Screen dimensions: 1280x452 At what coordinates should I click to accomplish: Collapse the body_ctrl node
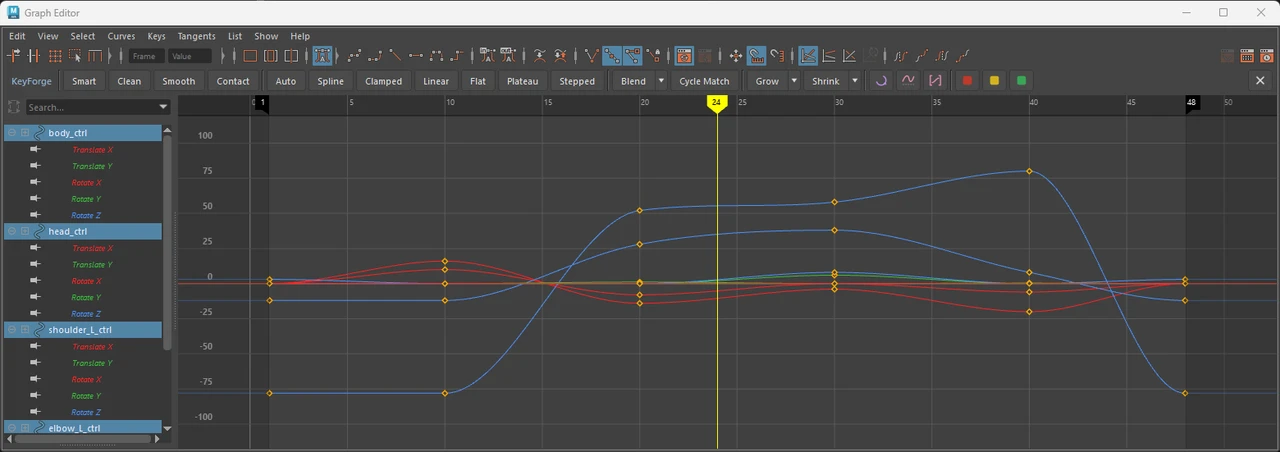coord(12,133)
